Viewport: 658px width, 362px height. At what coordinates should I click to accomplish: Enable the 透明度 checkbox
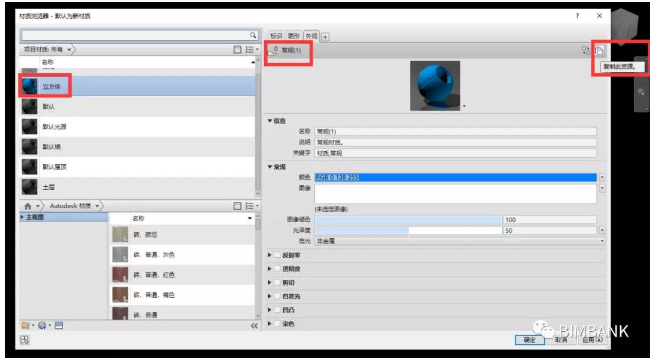coord(277,268)
